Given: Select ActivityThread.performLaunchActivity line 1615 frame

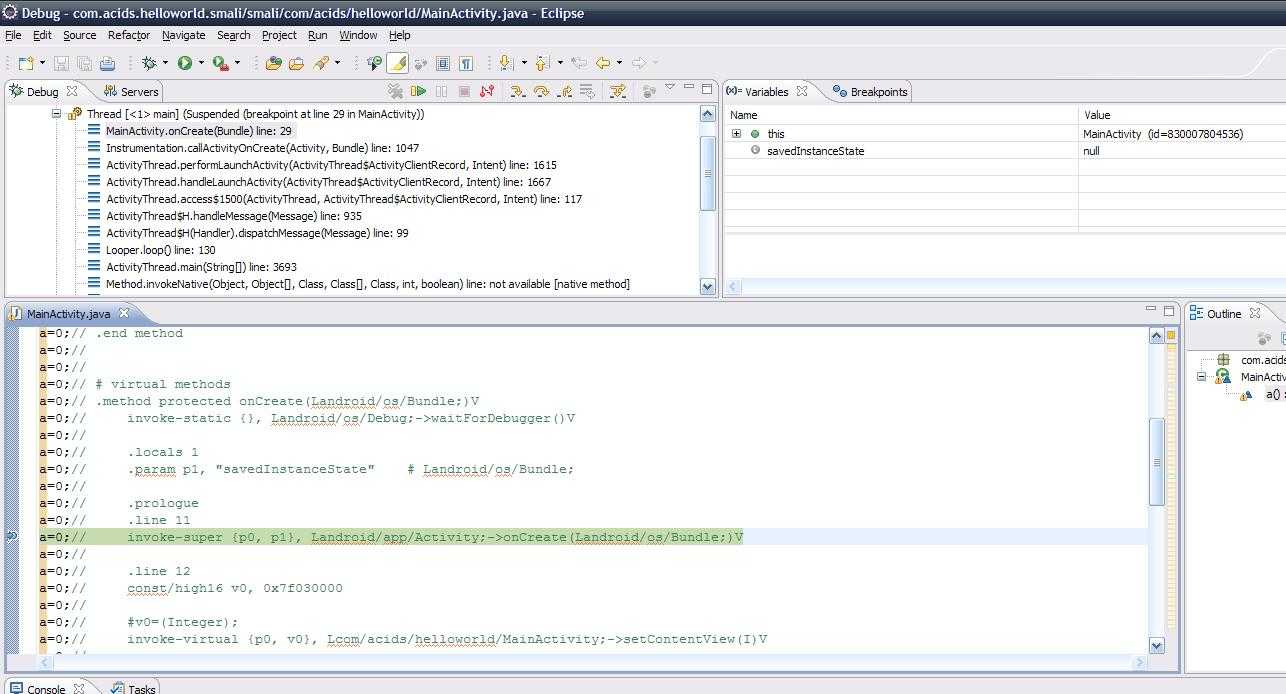Looking at the screenshot, I should (x=331, y=165).
